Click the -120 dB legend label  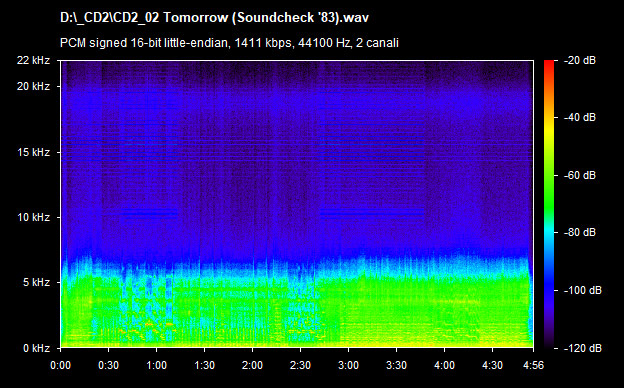click(583, 348)
